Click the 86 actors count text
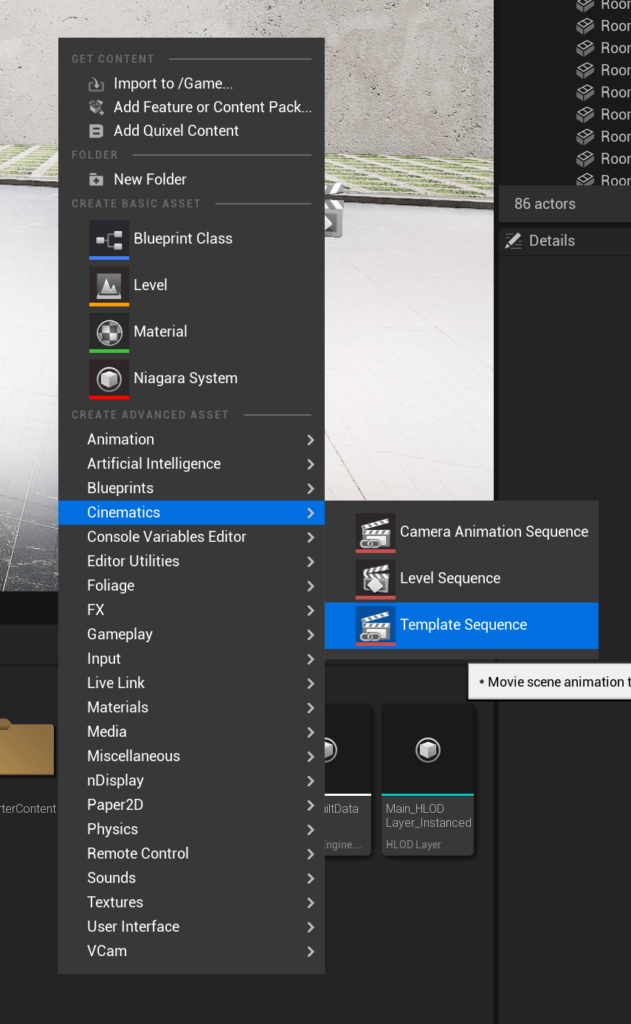The width and height of the screenshot is (631, 1024). (545, 204)
